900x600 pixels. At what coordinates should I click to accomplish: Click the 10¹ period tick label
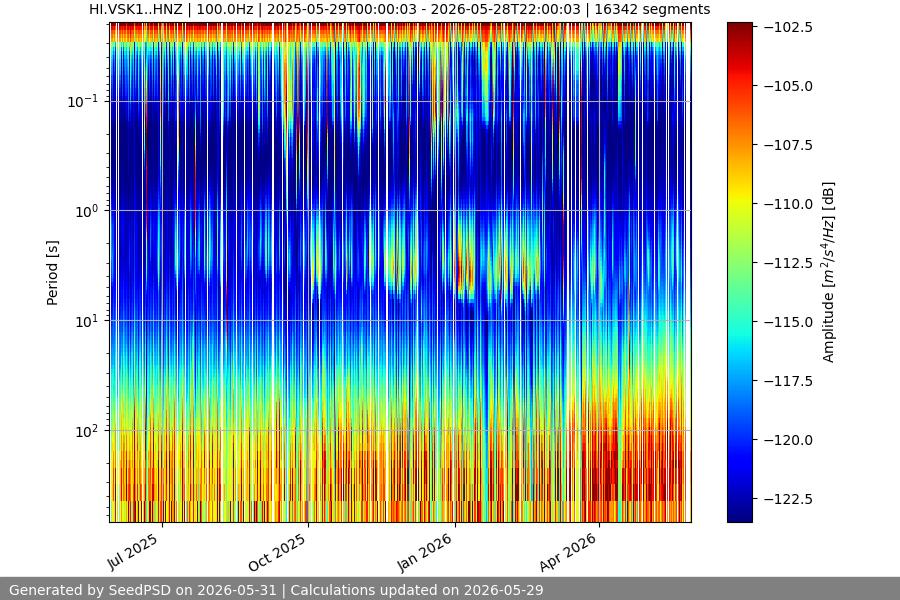click(87, 321)
